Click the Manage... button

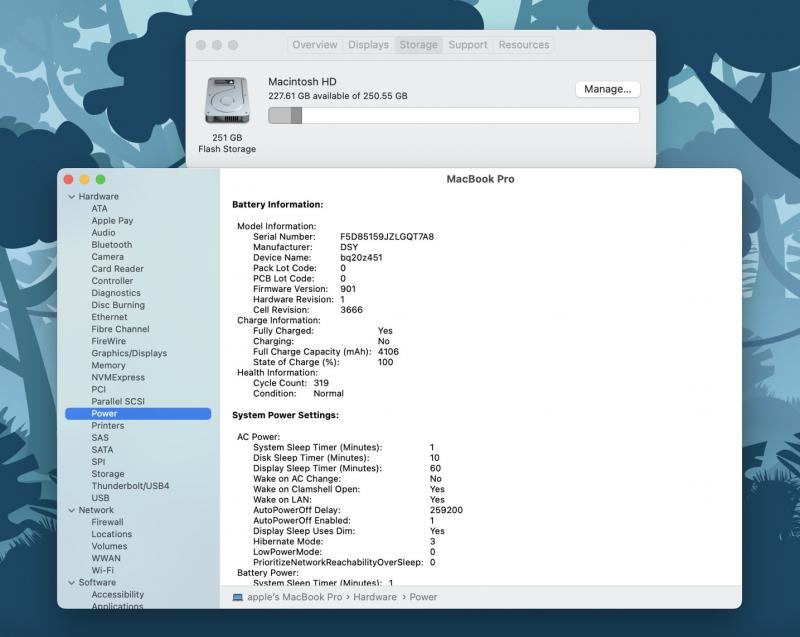[x=608, y=89]
